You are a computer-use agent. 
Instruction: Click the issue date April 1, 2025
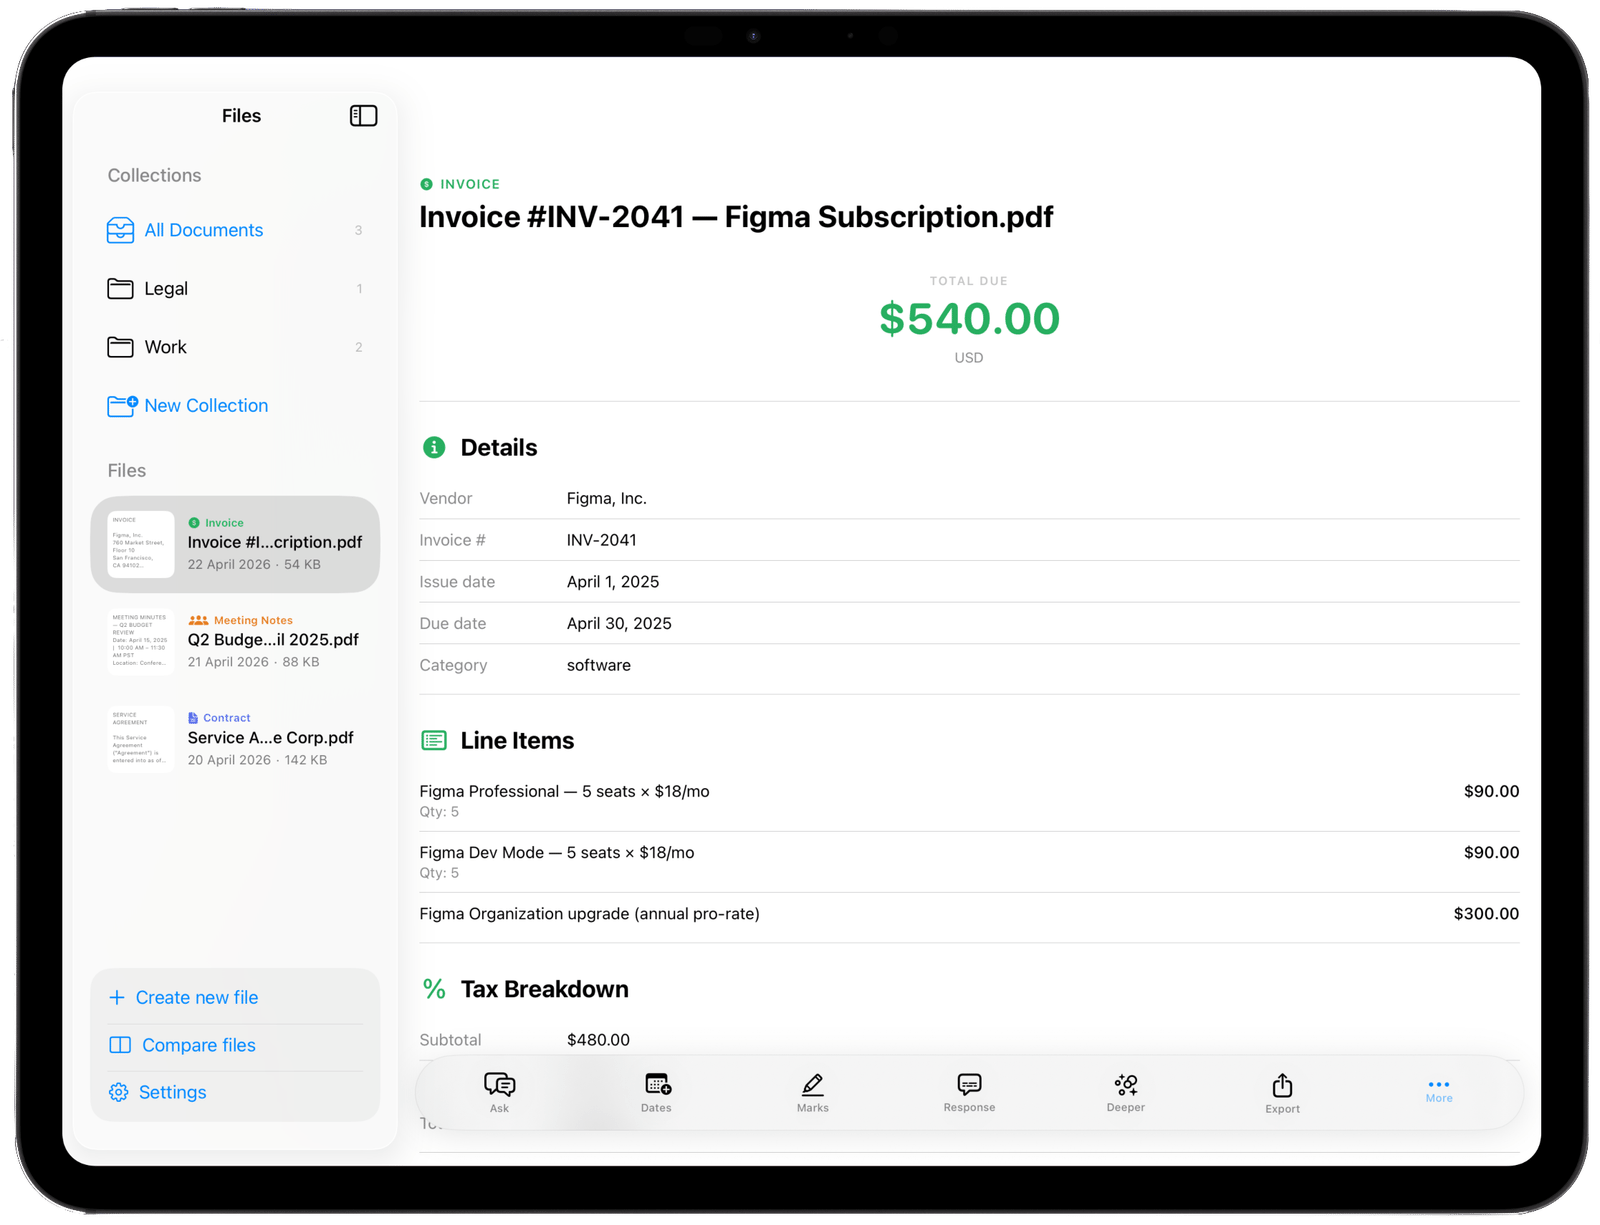[613, 582]
